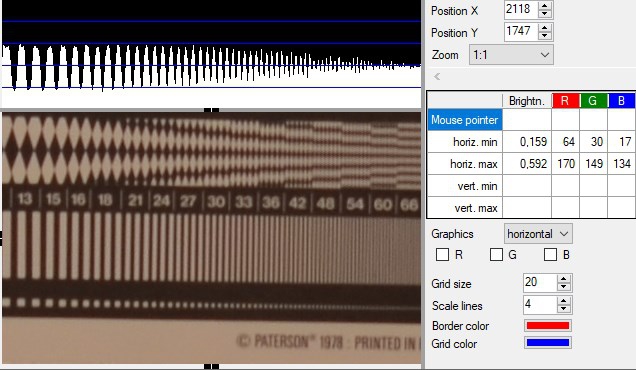Click the Position Y input field
This screenshot has height=370, width=636.
point(521,32)
